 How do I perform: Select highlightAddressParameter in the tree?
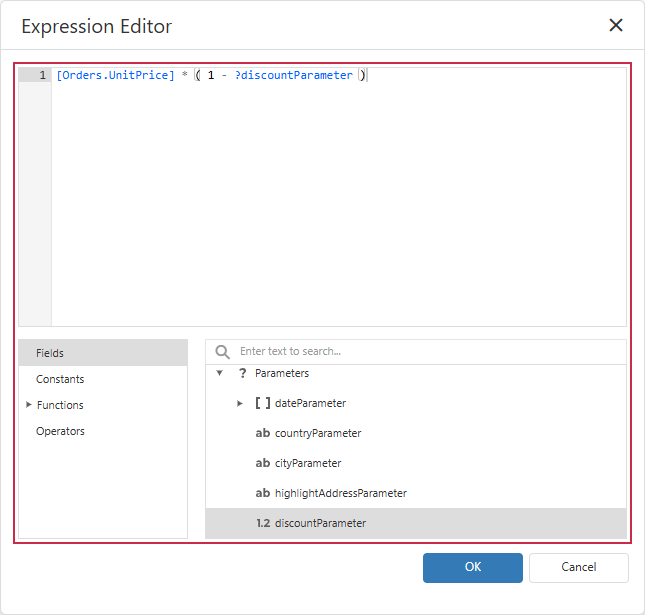pyautogui.click(x=416, y=493)
